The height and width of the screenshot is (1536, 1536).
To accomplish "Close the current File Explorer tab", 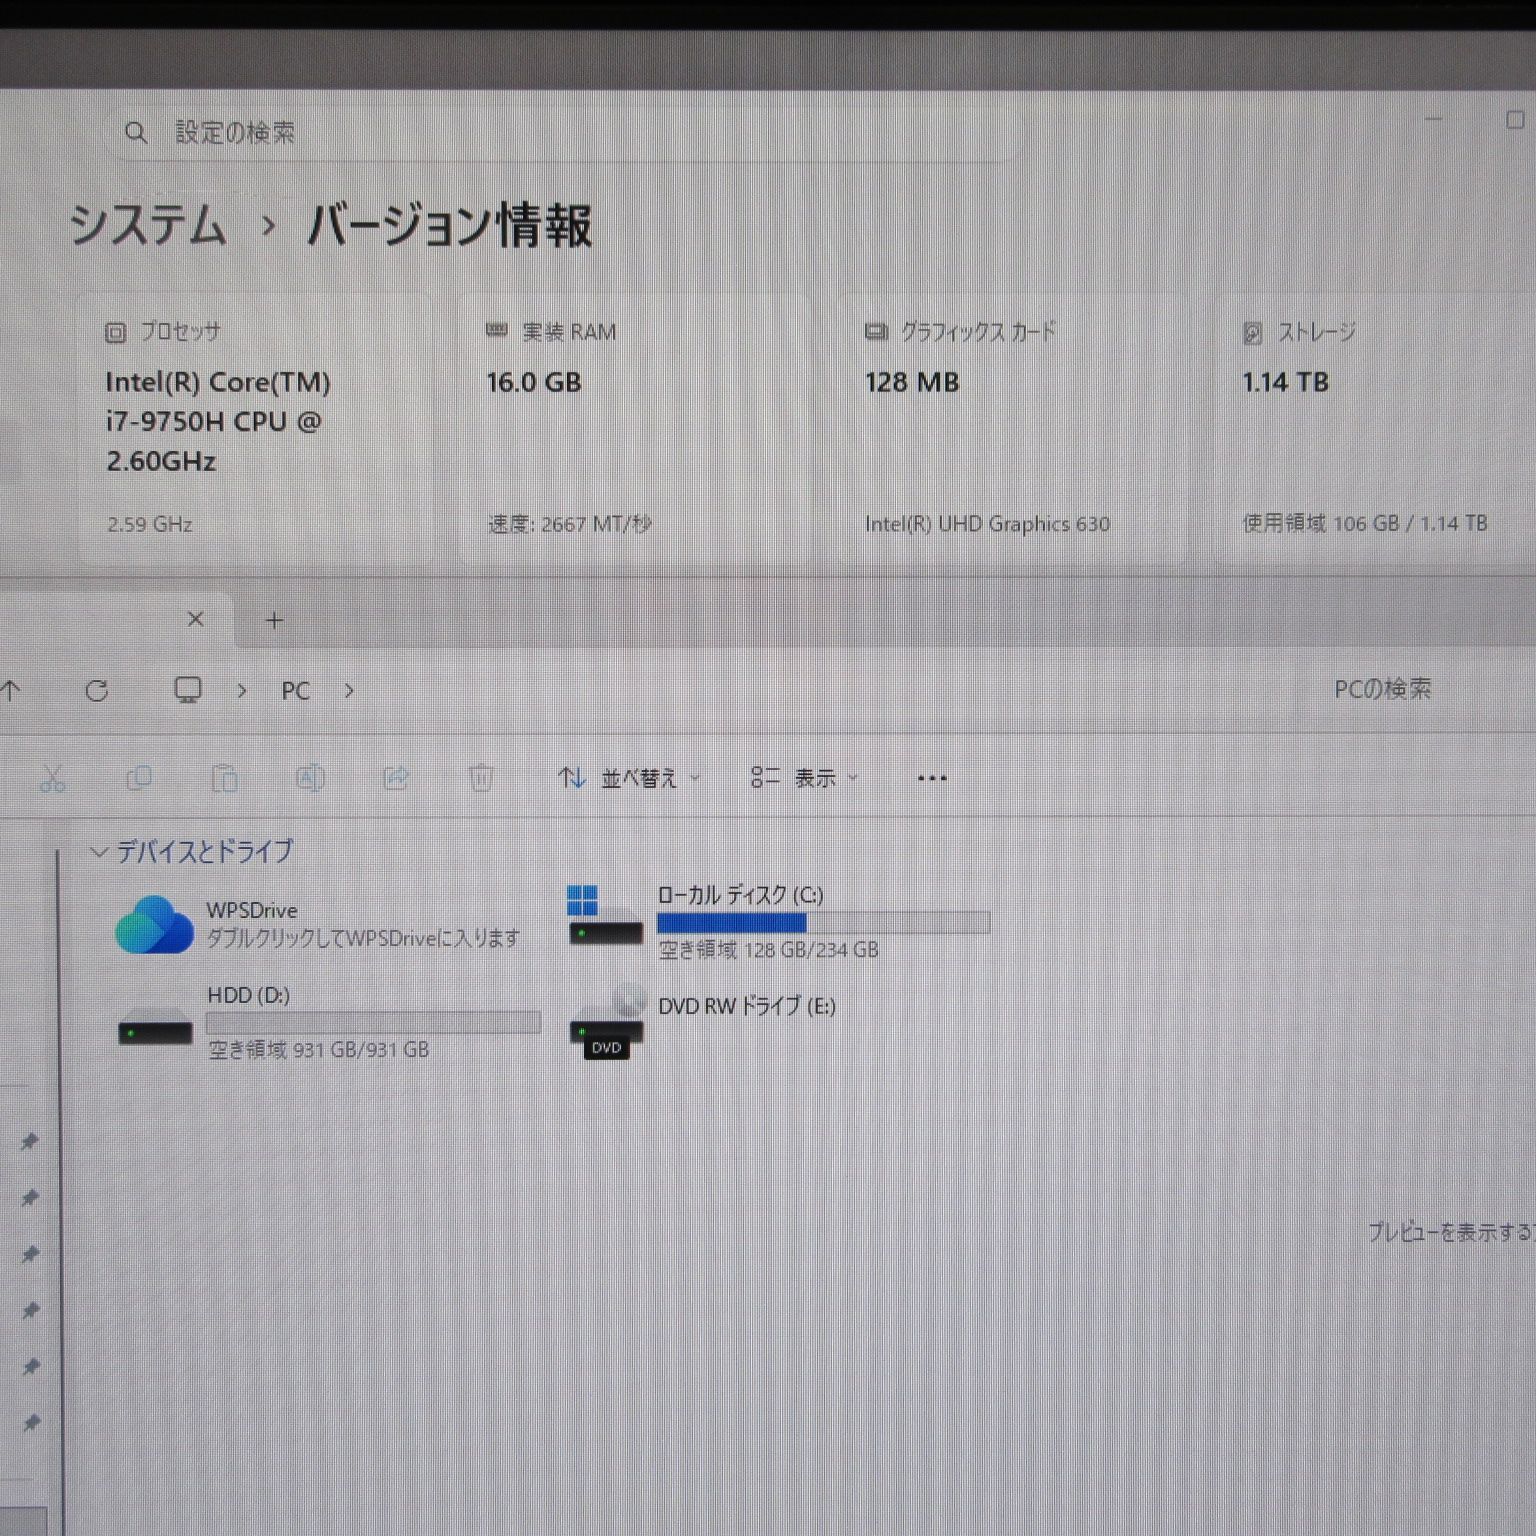I will coord(196,619).
